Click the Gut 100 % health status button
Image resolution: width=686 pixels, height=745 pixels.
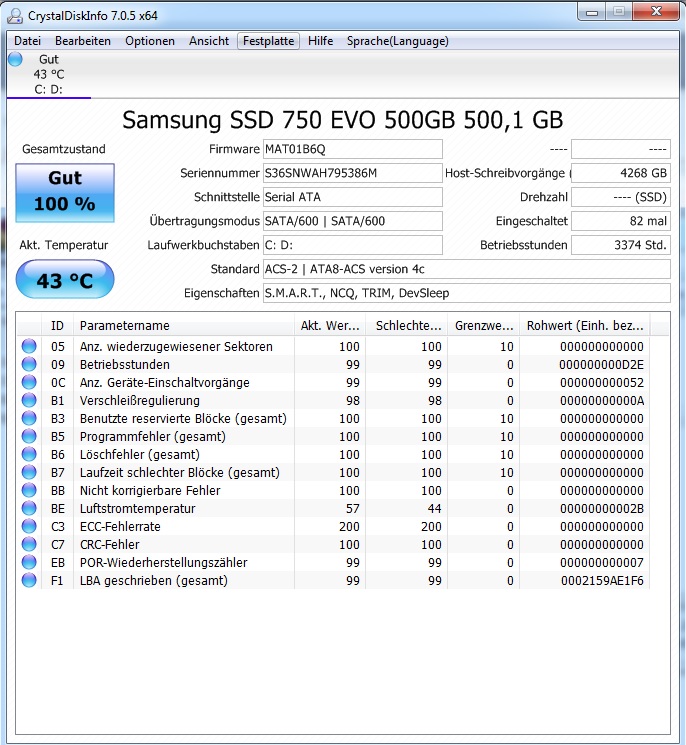tap(65, 193)
